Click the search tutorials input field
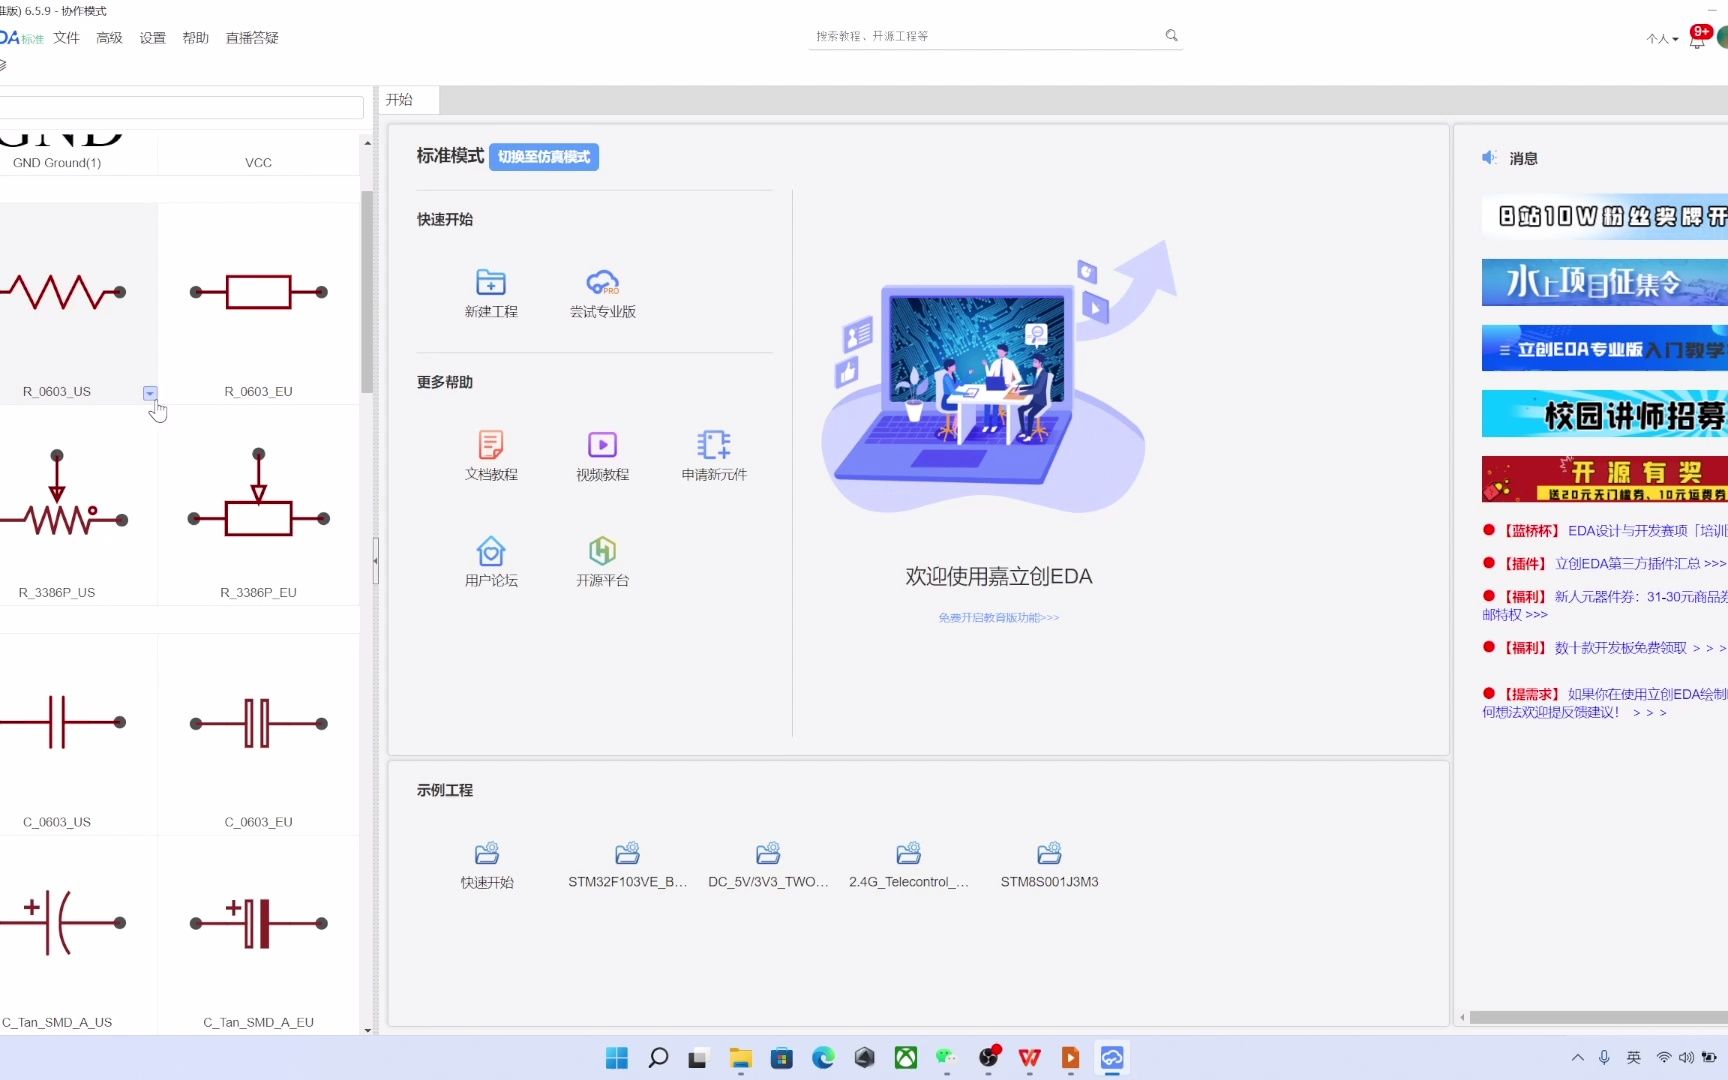 pyautogui.click(x=985, y=36)
